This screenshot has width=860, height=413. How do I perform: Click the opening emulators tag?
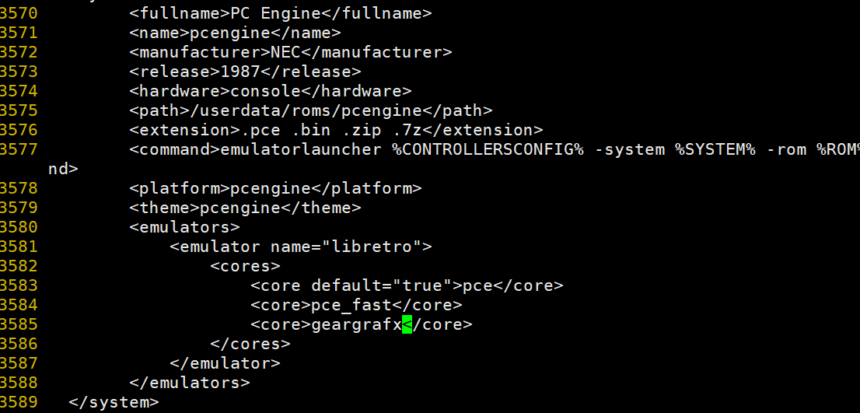[x=185, y=227]
